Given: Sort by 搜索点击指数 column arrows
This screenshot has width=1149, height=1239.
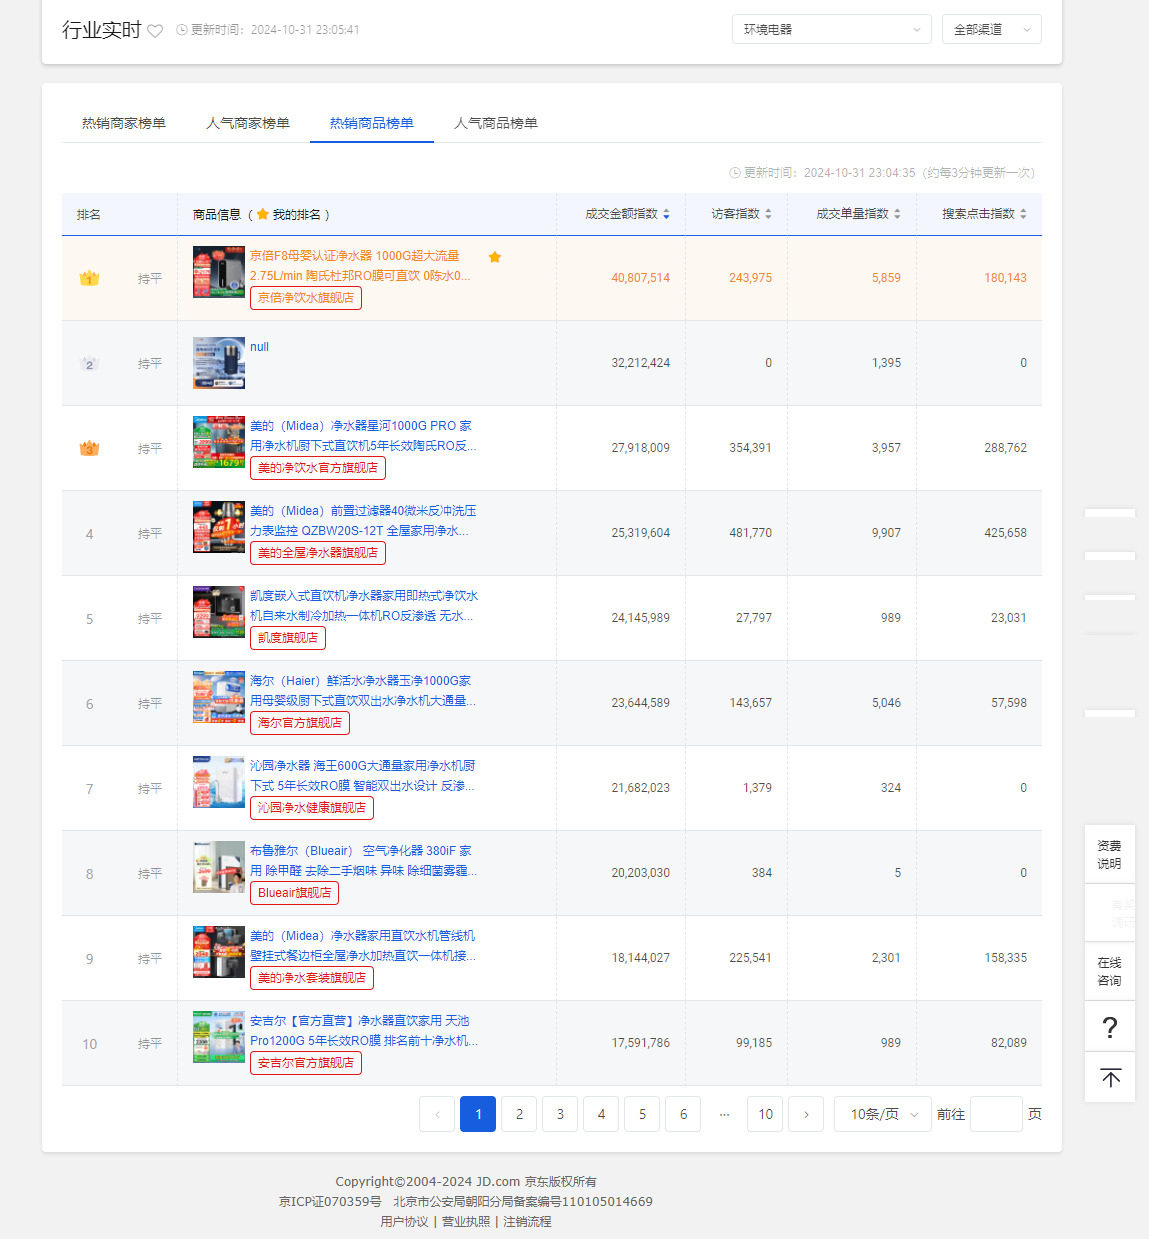Looking at the screenshot, I should tap(1023, 214).
